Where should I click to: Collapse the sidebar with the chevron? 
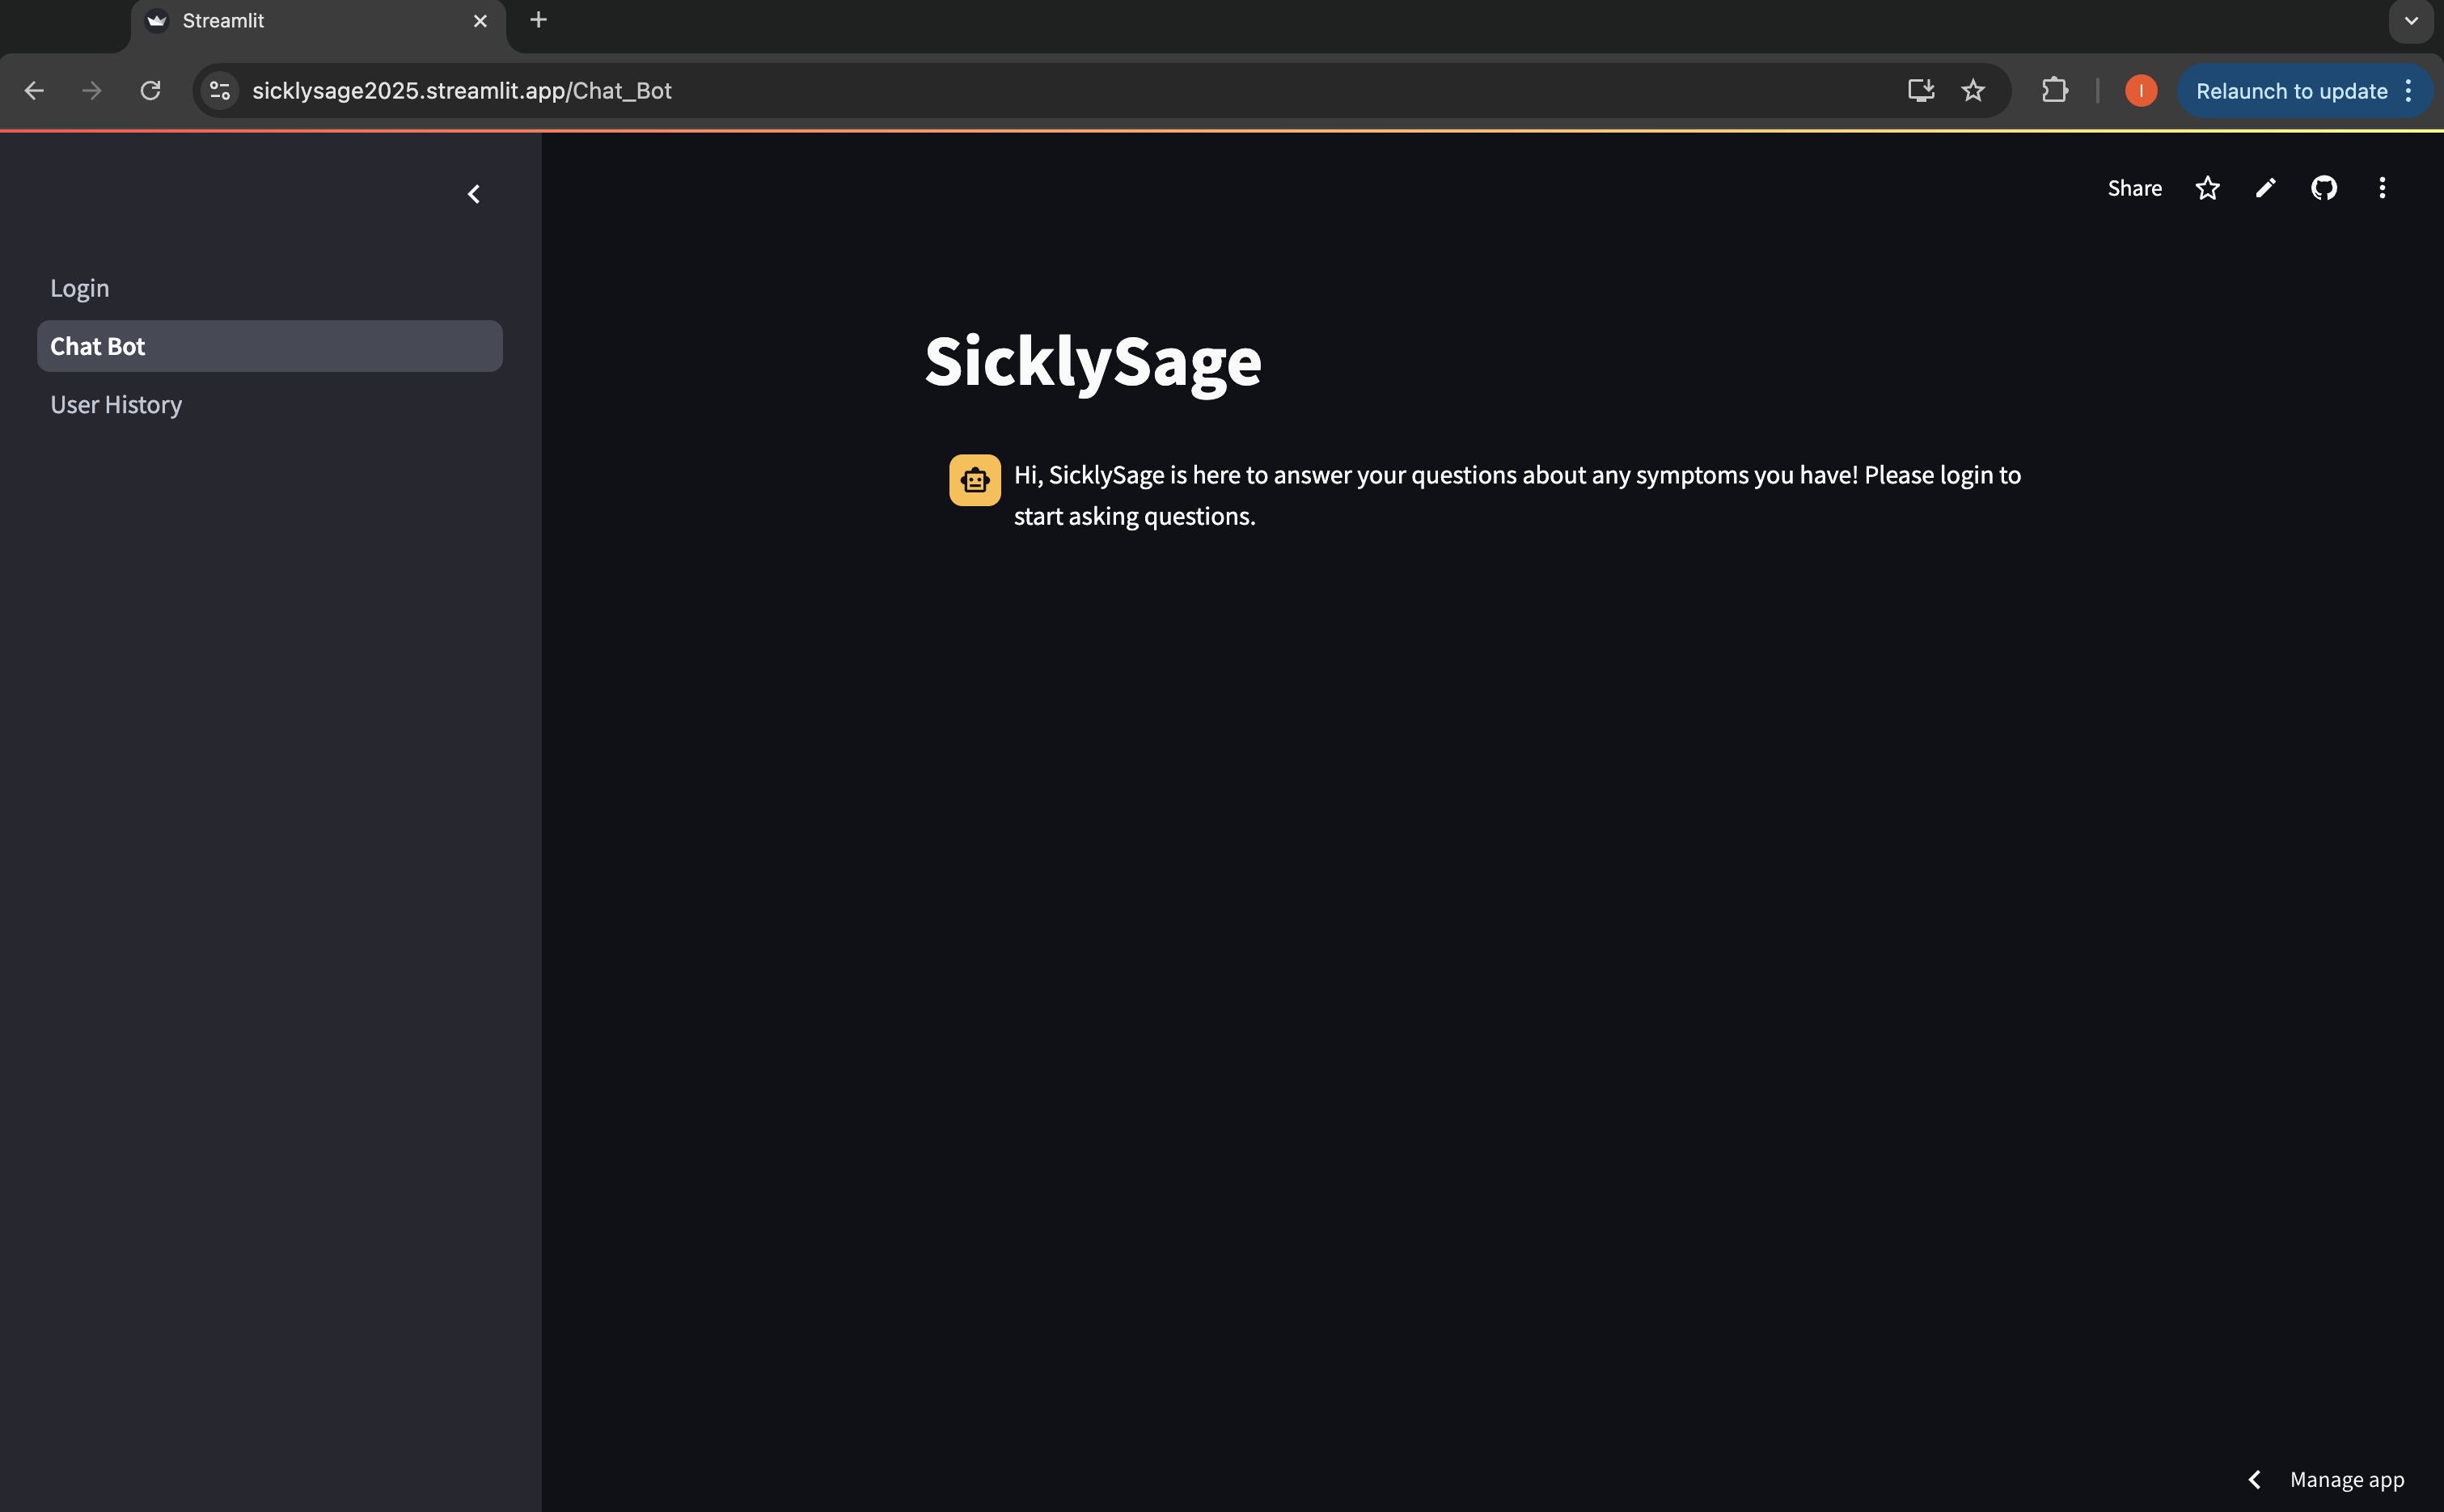pos(474,194)
